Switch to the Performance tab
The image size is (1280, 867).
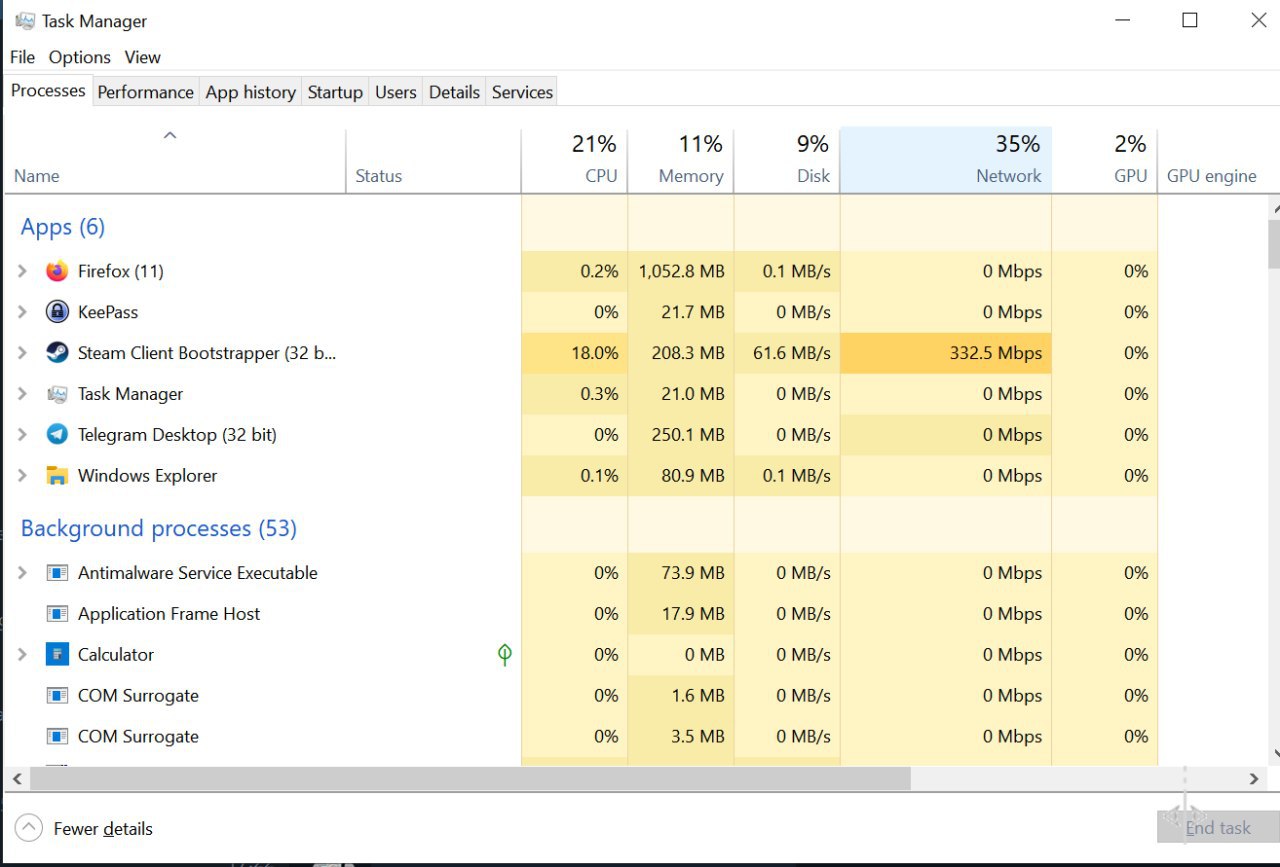(x=145, y=92)
